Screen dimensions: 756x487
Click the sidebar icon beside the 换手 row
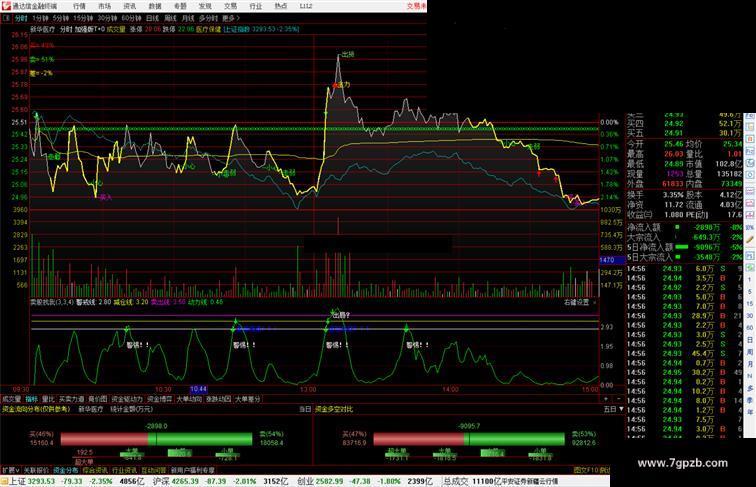[750, 192]
